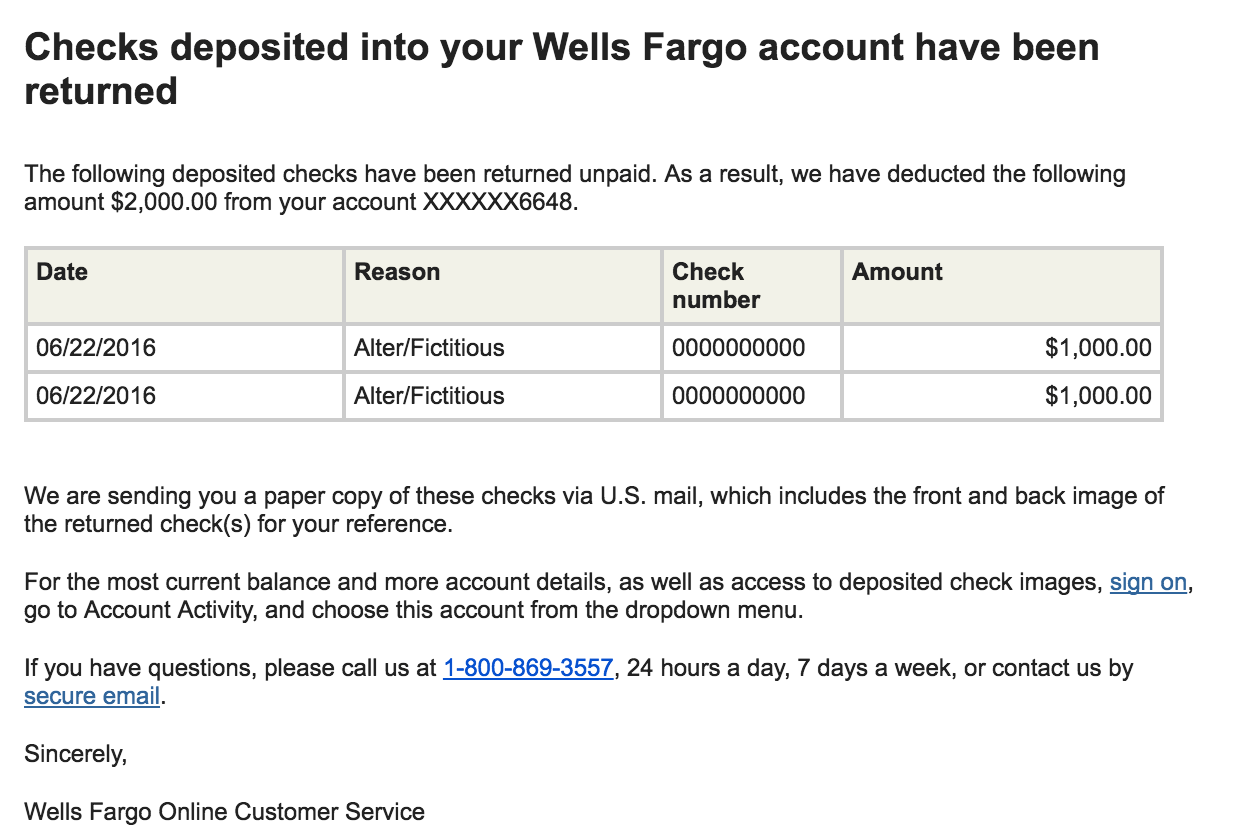1240x834 pixels.
Task: Click the $2,000.00 deducted amount text
Action: pyautogui.click(x=164, y=202)
